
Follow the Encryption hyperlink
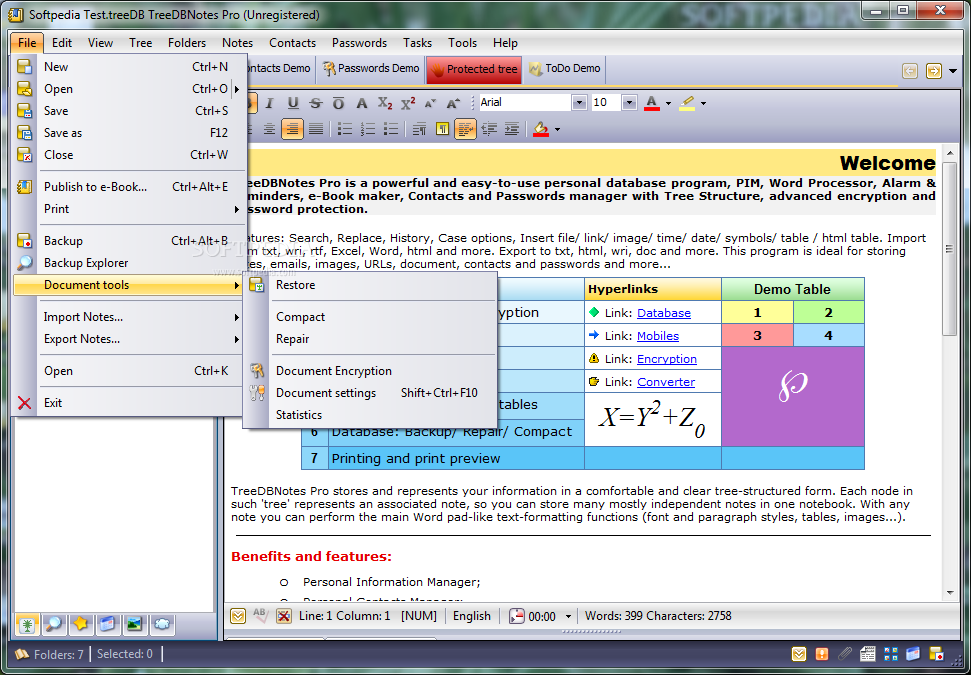[667, 359]
